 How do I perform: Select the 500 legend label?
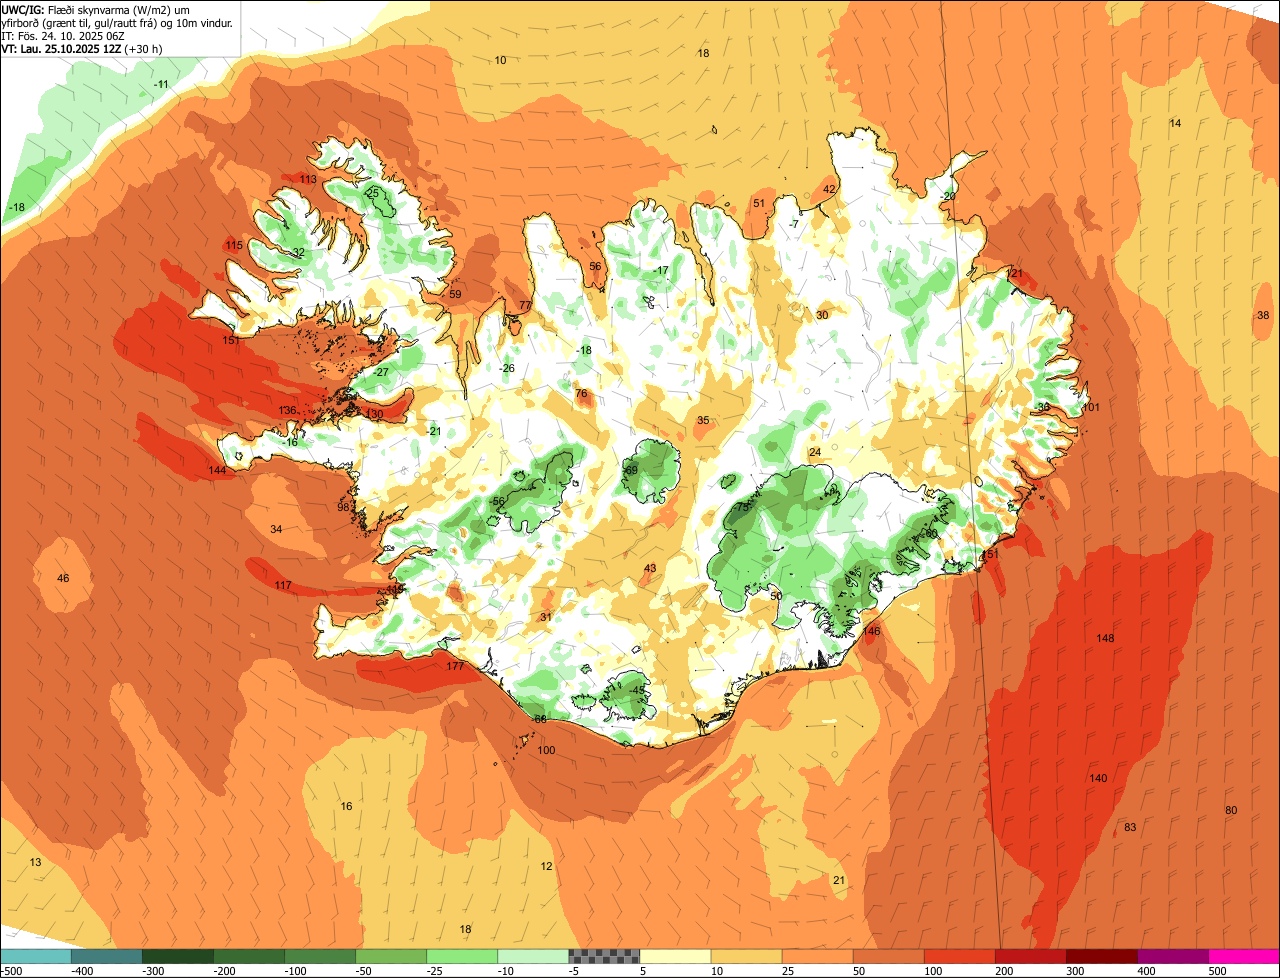1217,971
